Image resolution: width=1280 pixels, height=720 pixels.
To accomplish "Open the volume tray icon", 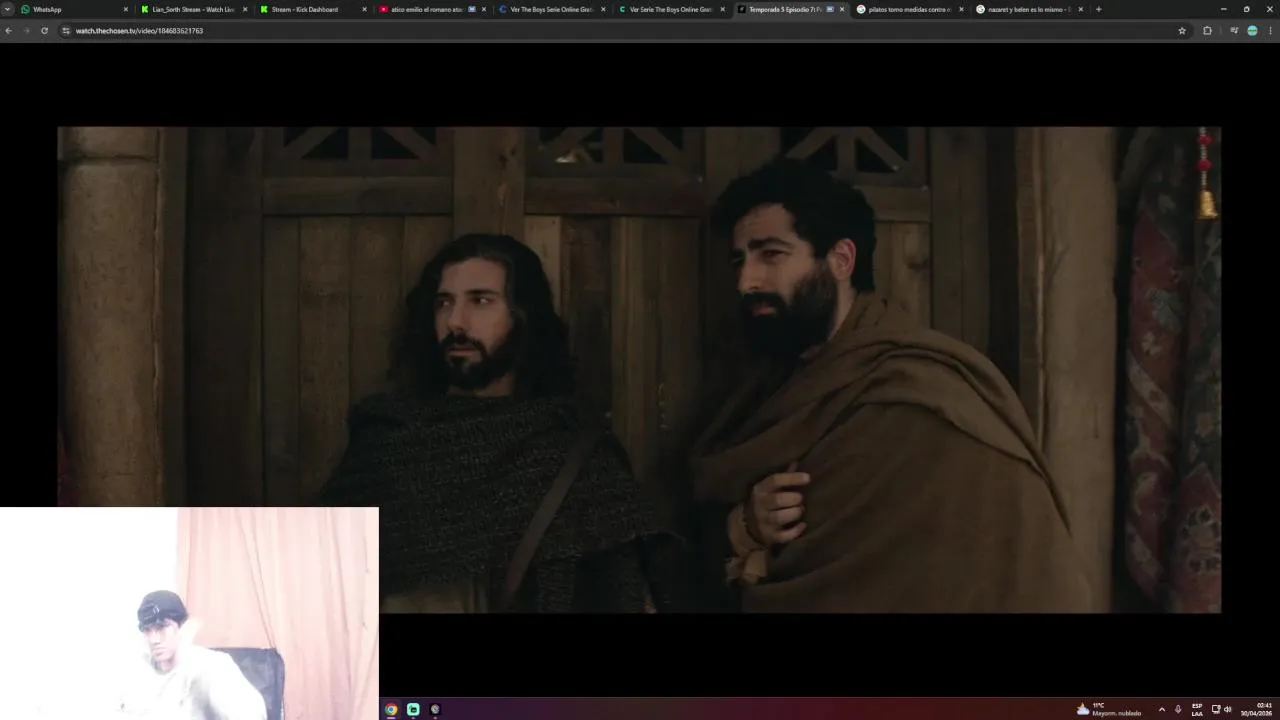I will click(x=1227, y=709).
